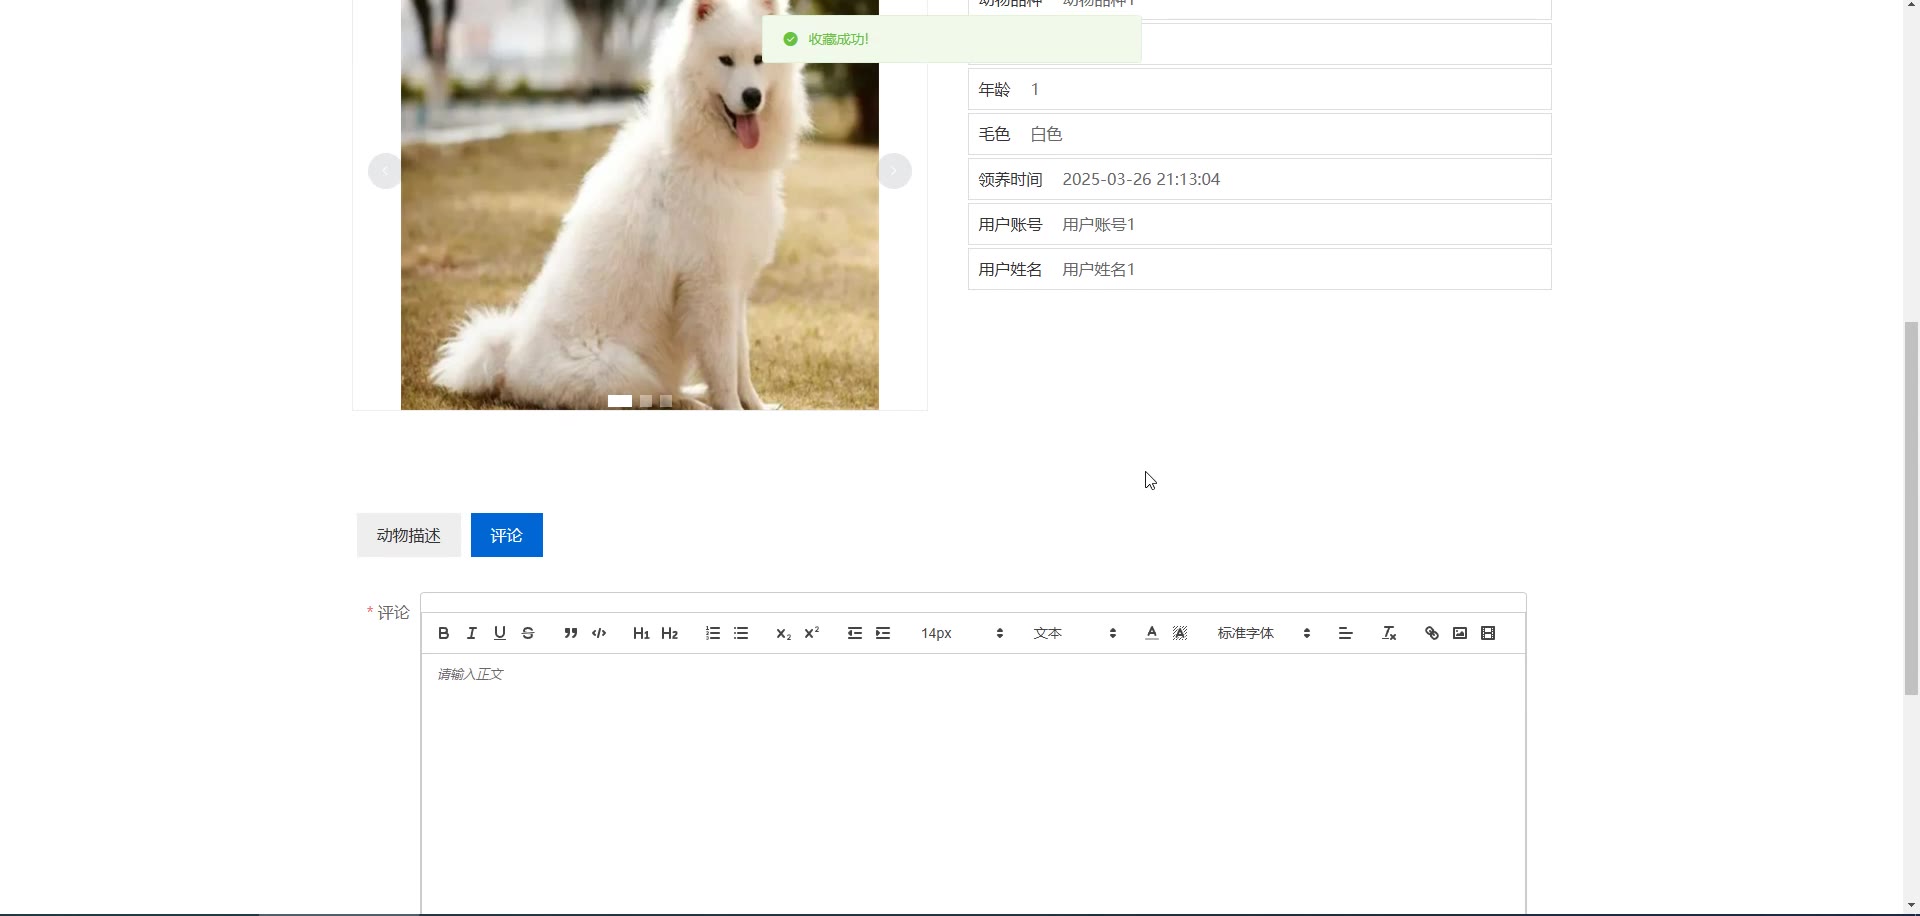Screen dimensions: 1920x916
Task: Insert a video into the comment
Action: tap(1488, 633)
